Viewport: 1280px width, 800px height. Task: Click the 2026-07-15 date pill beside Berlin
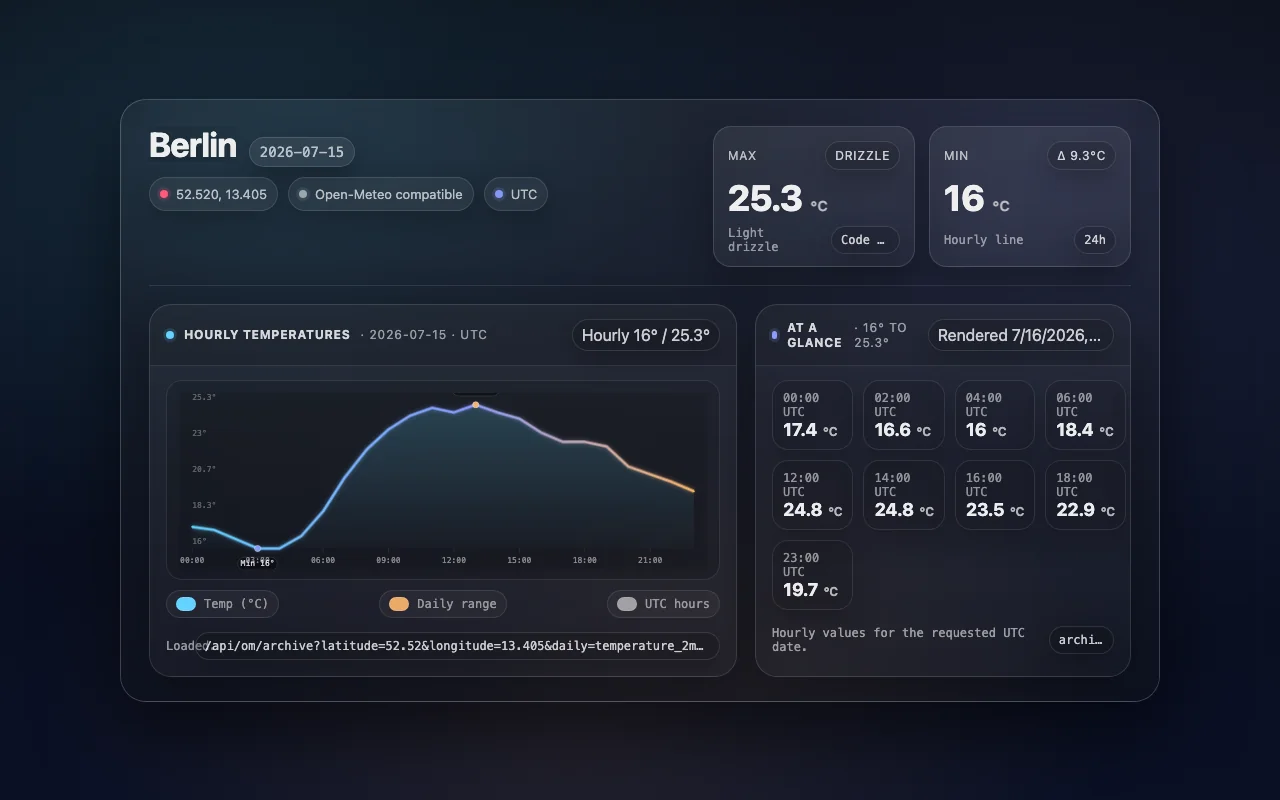(x=301, y=152)
